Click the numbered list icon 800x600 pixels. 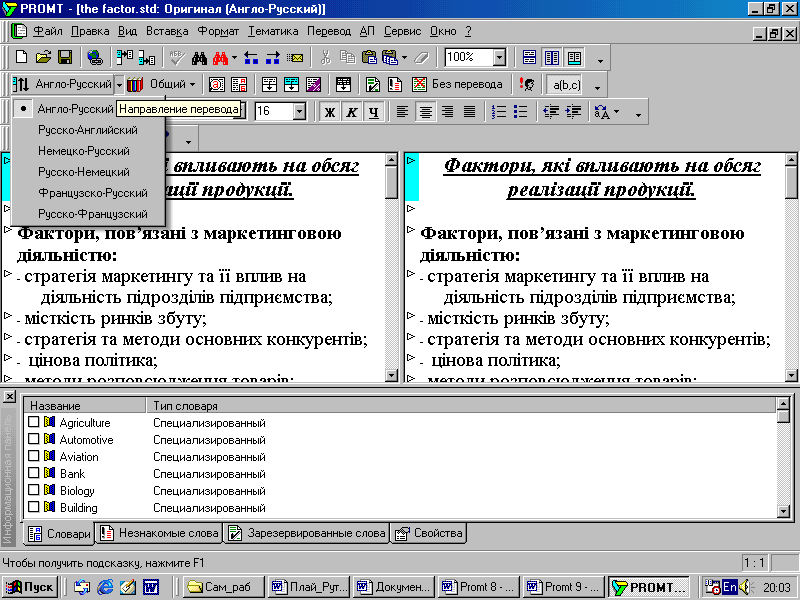[x=498, y=111]
